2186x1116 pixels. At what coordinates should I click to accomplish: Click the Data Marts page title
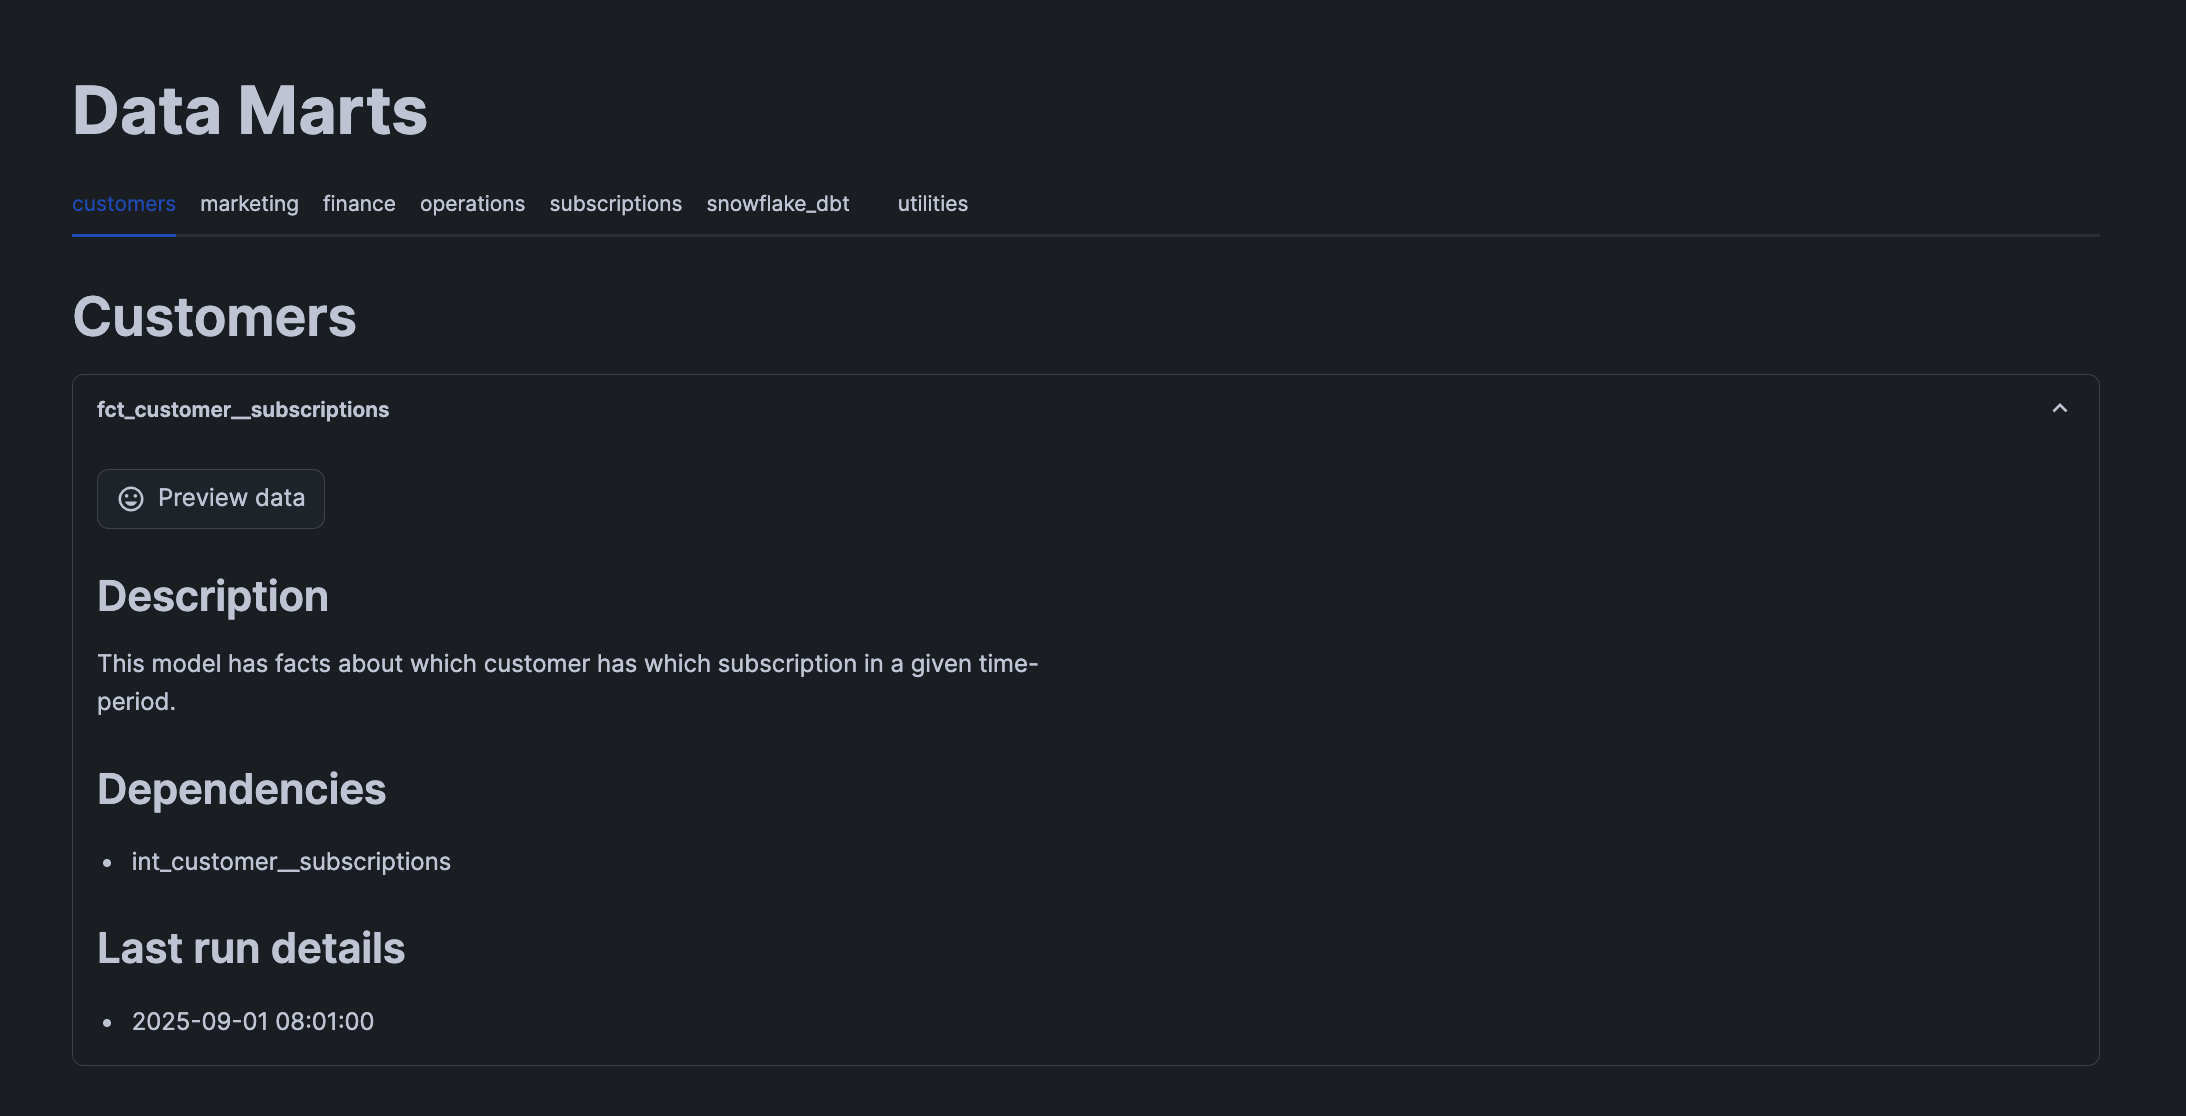pos(250,110)
